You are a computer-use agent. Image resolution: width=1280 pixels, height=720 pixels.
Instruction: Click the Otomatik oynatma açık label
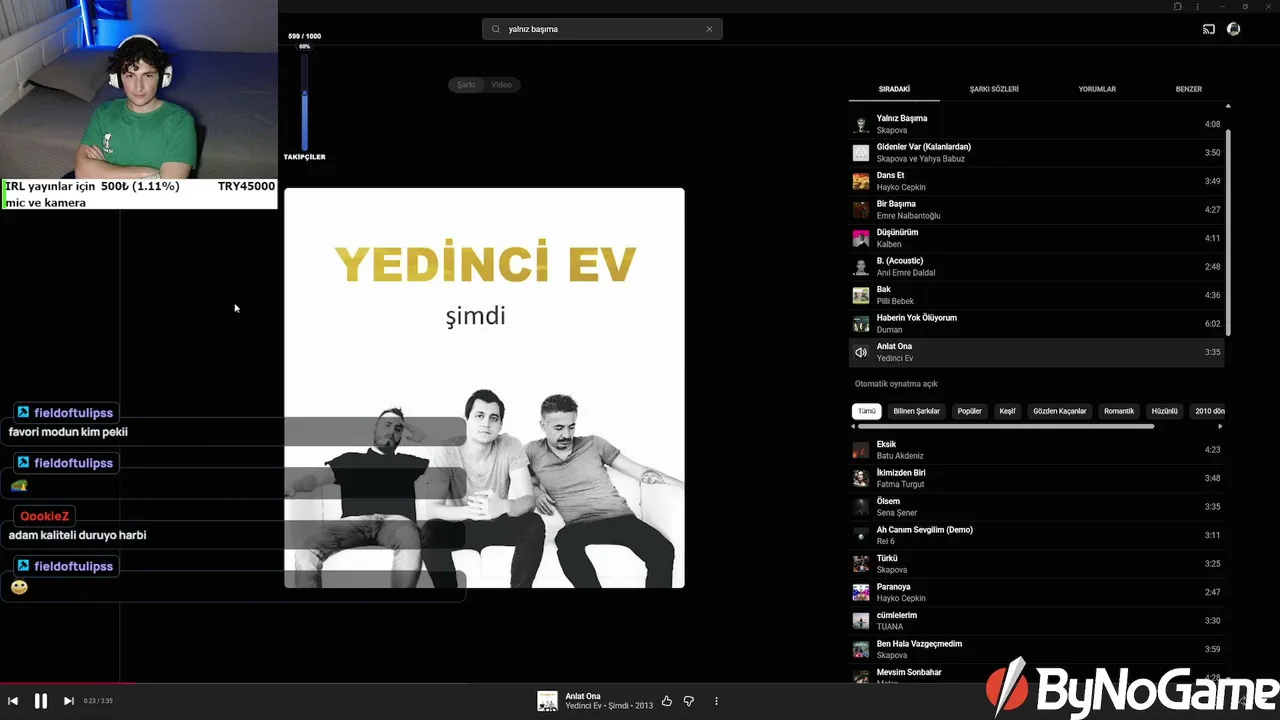896,384
